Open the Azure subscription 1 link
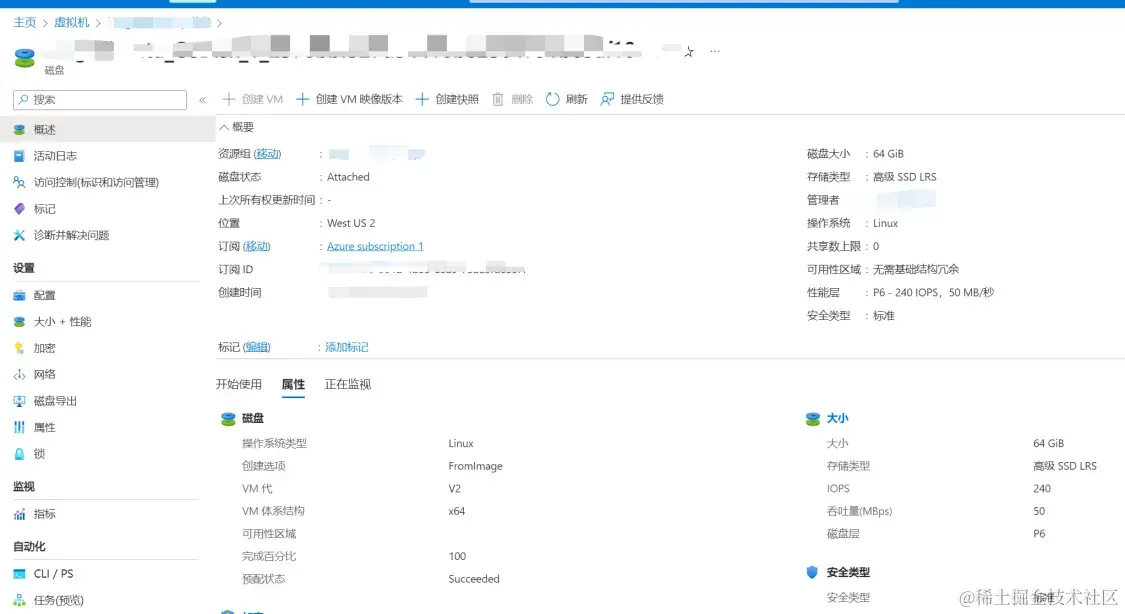 (x=375, y=246)
